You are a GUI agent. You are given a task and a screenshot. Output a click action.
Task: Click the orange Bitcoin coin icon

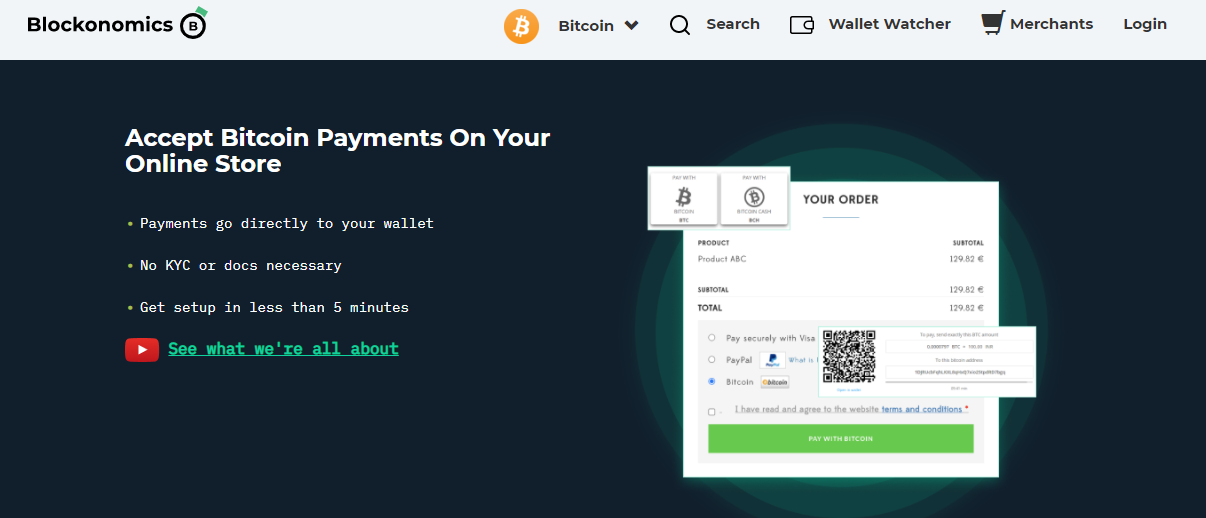point(521,26)
